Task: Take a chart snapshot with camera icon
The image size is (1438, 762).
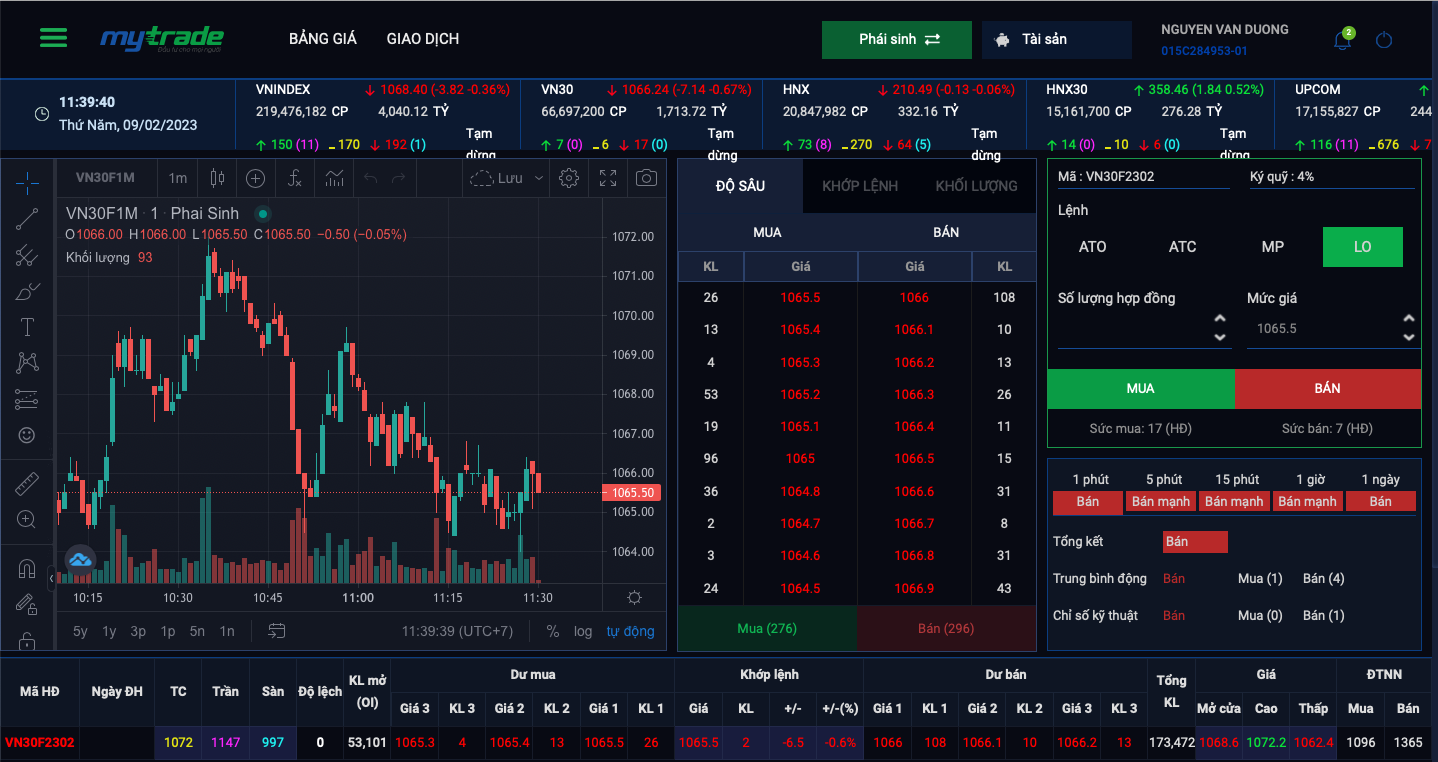Action: pyautogui.click(x=646, y=178)
